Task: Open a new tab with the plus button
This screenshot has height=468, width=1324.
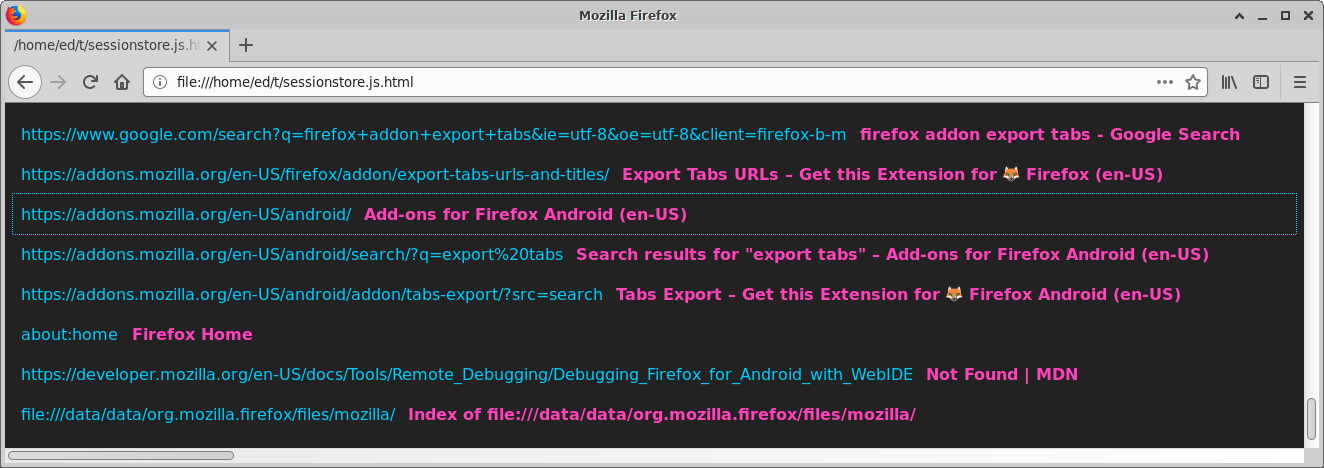Action: click(x=246, y=45)
